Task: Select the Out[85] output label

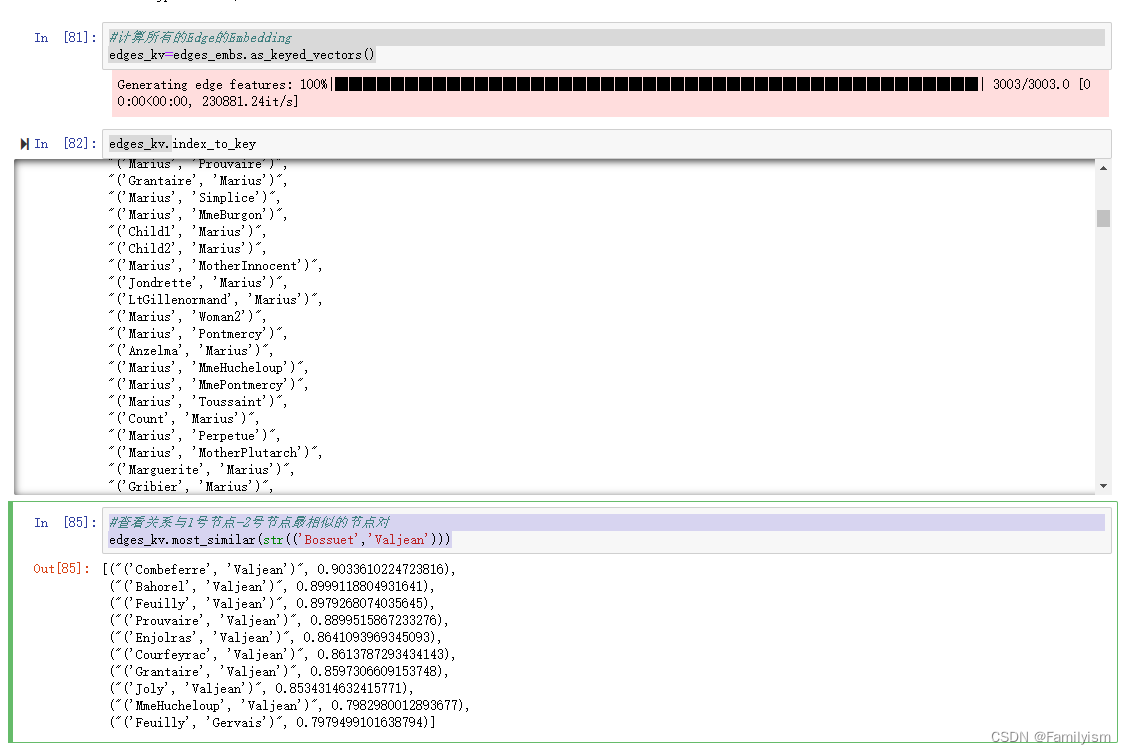Action: [x=57, y=569]
